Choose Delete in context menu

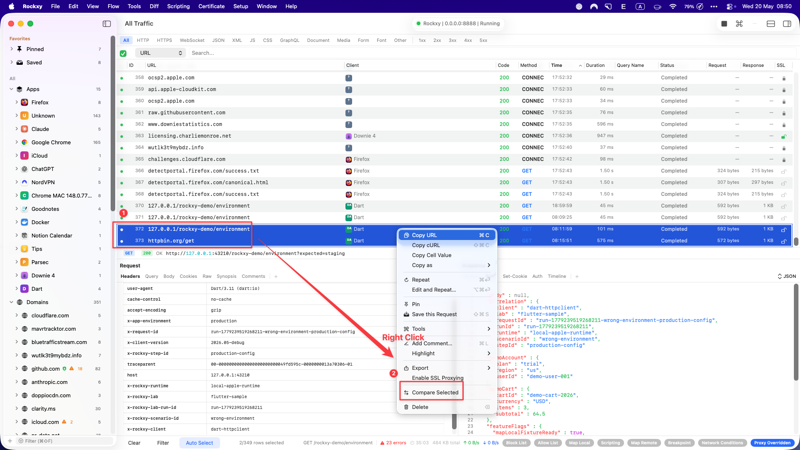tap(446, 407)
